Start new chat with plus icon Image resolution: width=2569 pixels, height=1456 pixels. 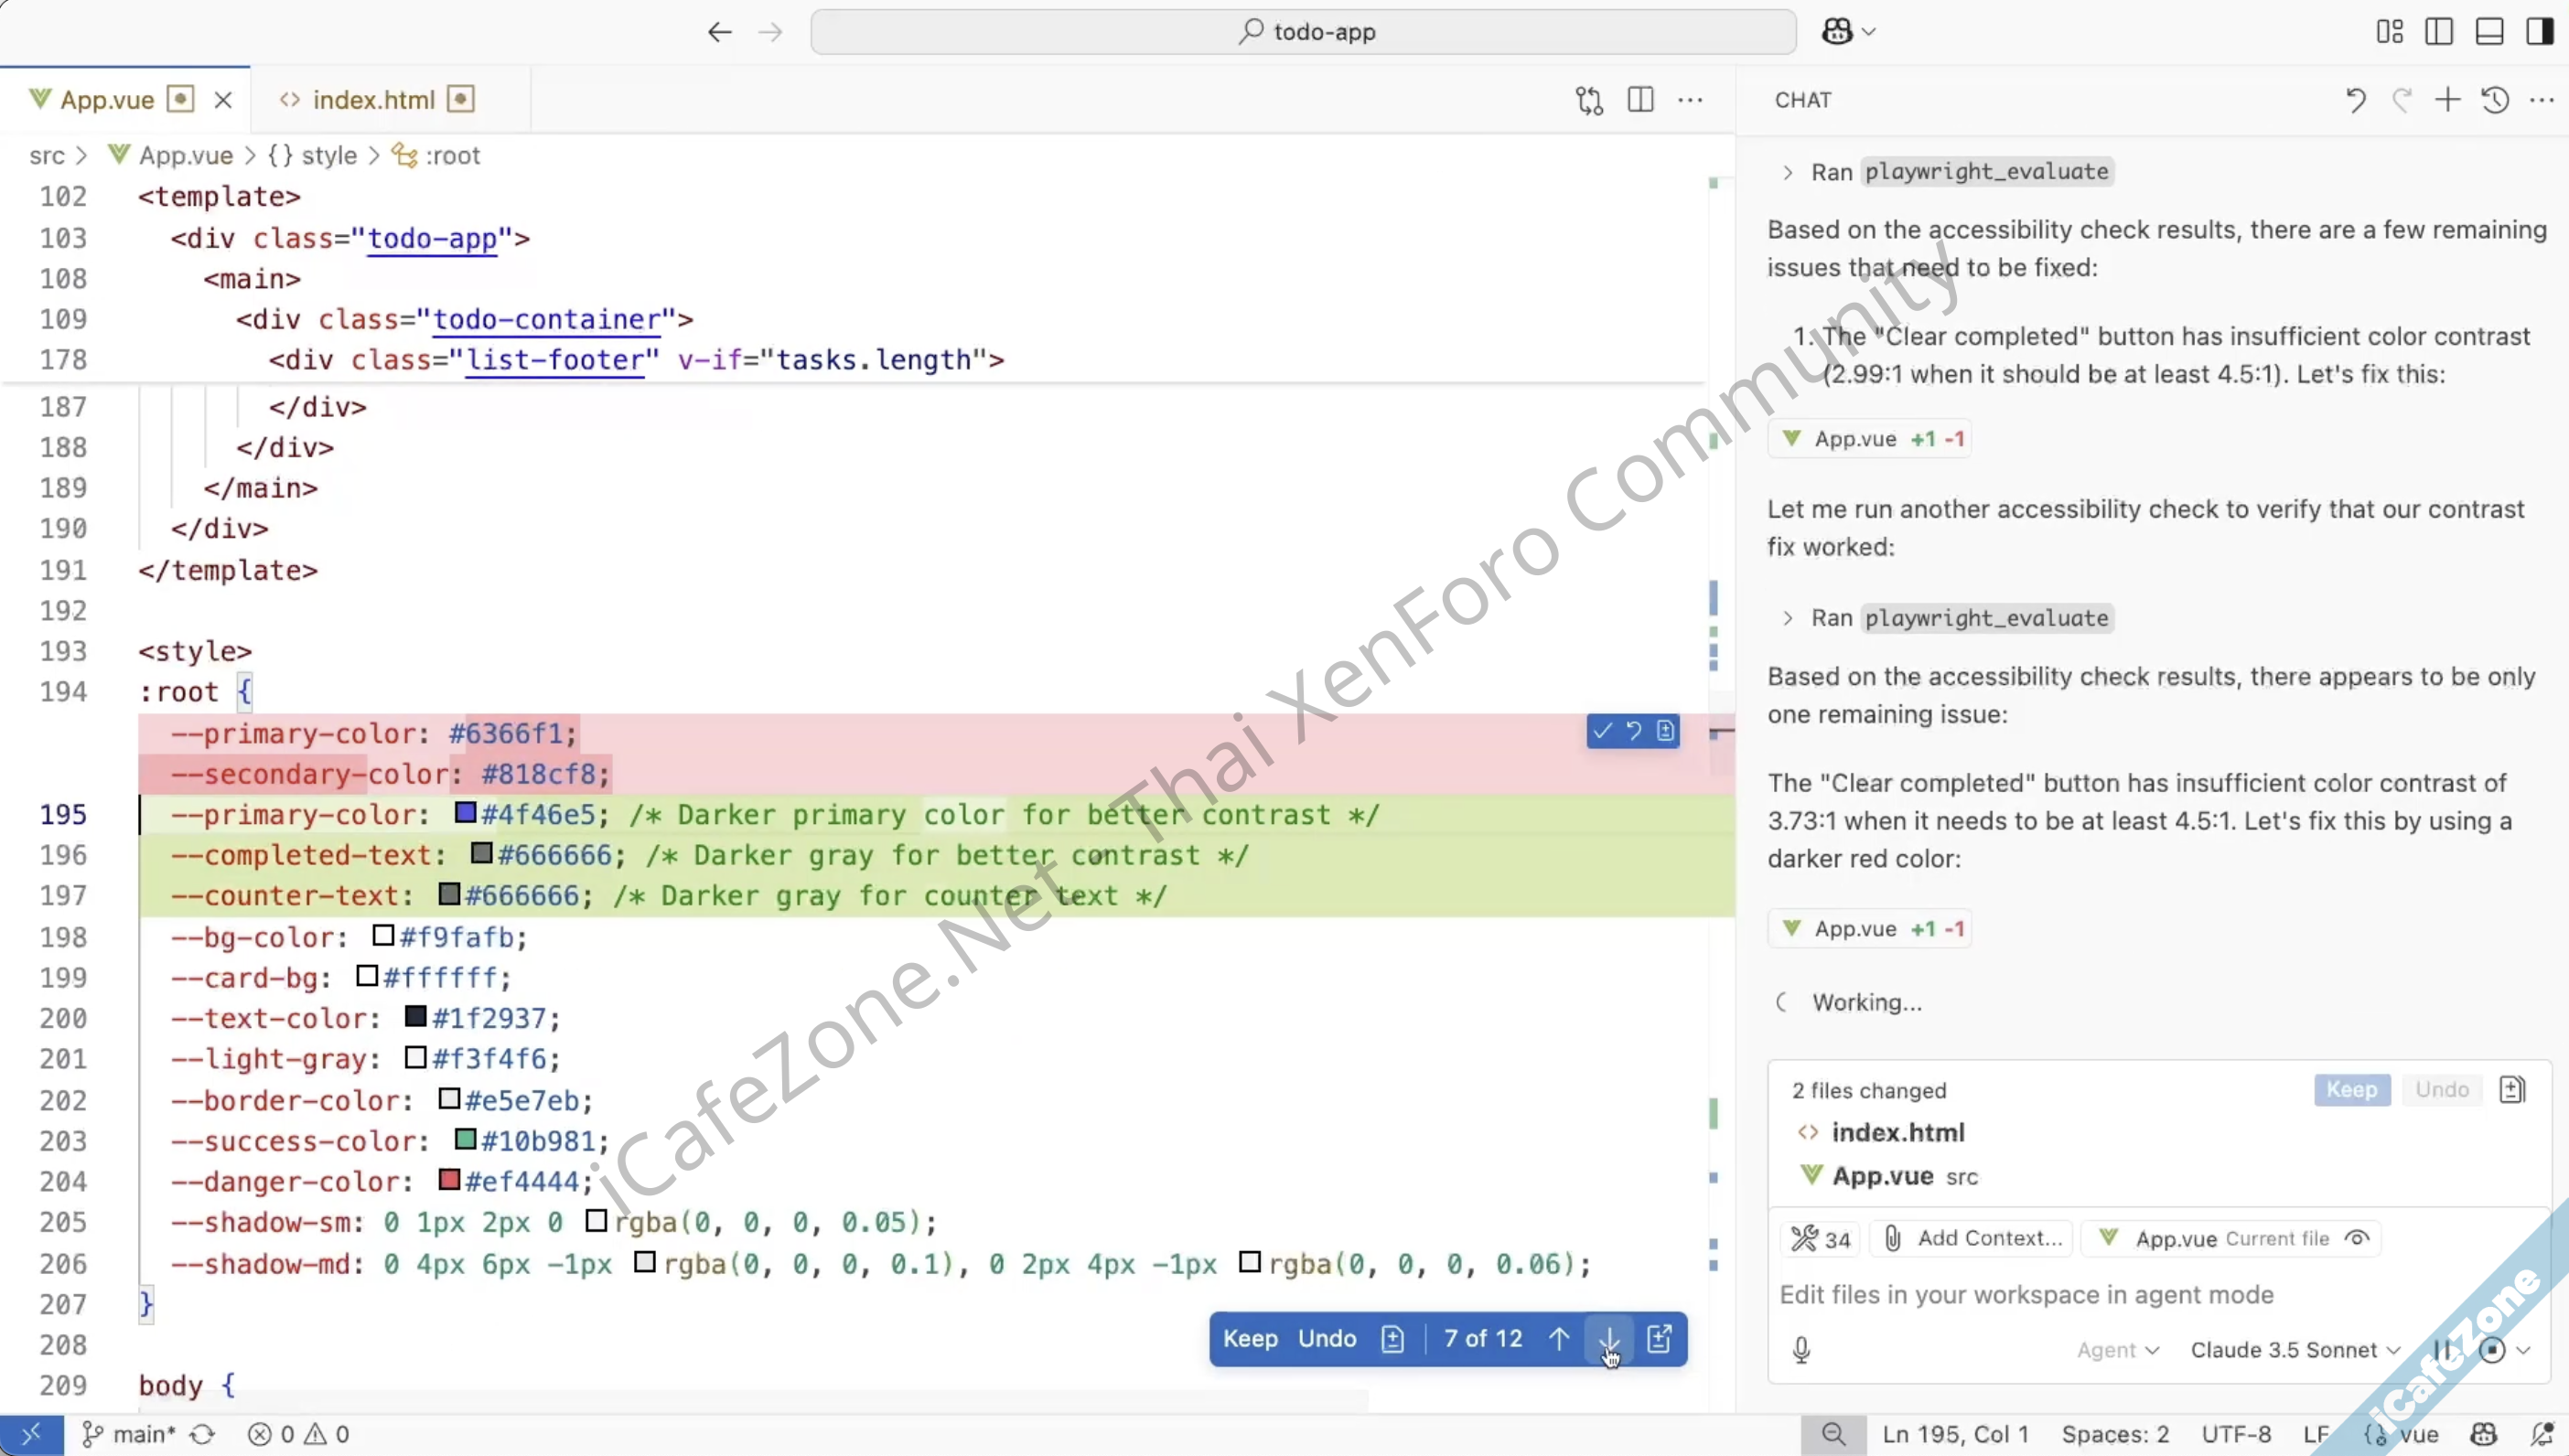coord(2447,100)
